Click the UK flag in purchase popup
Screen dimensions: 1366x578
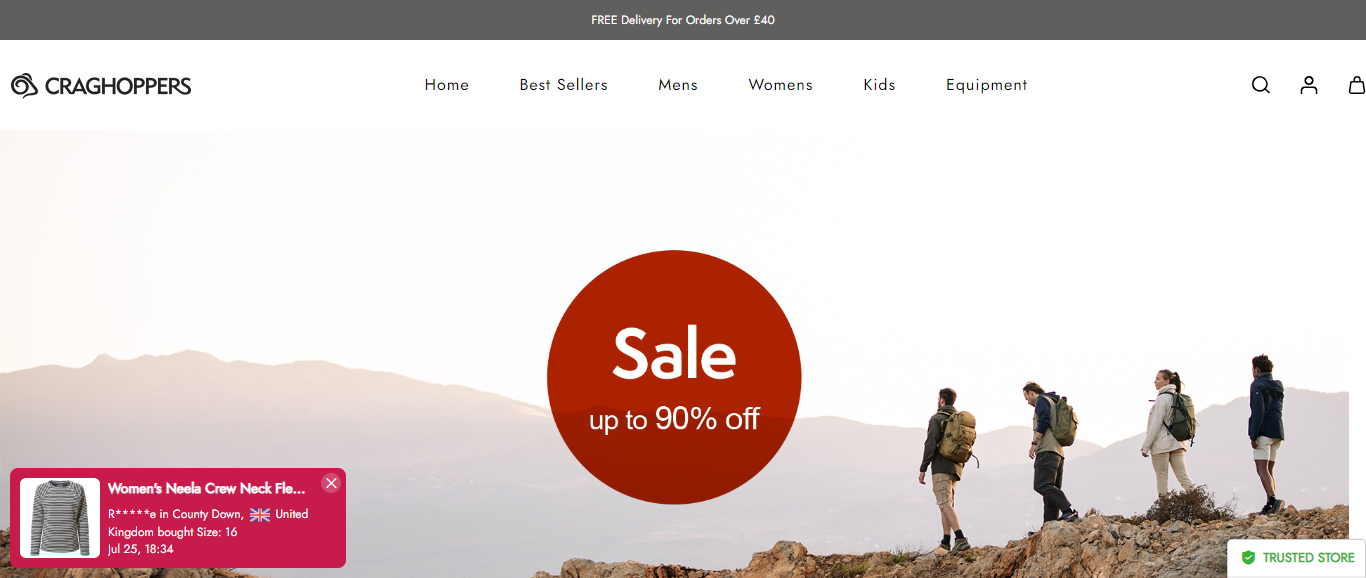260,514
